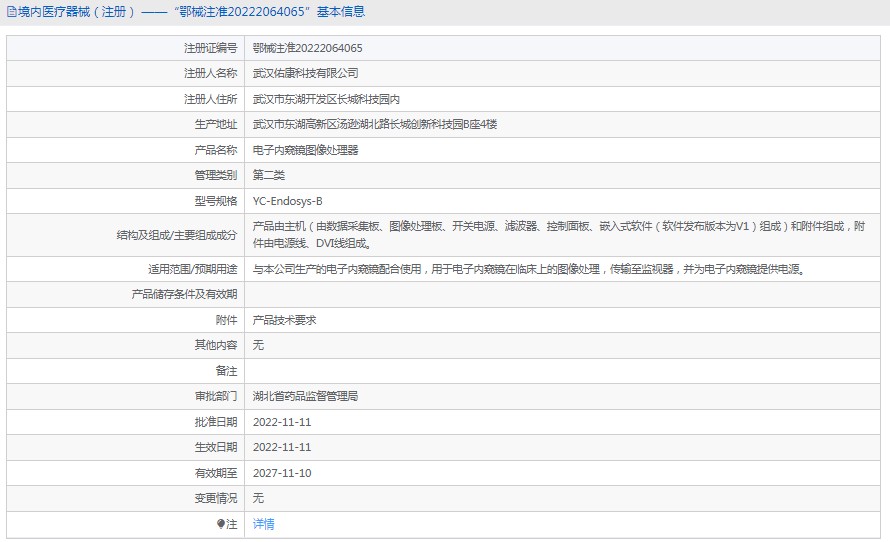890x542 pixels.
Task: Select the 生效日期 row's 2022-11-11 value
Action: tap(282, 447)
